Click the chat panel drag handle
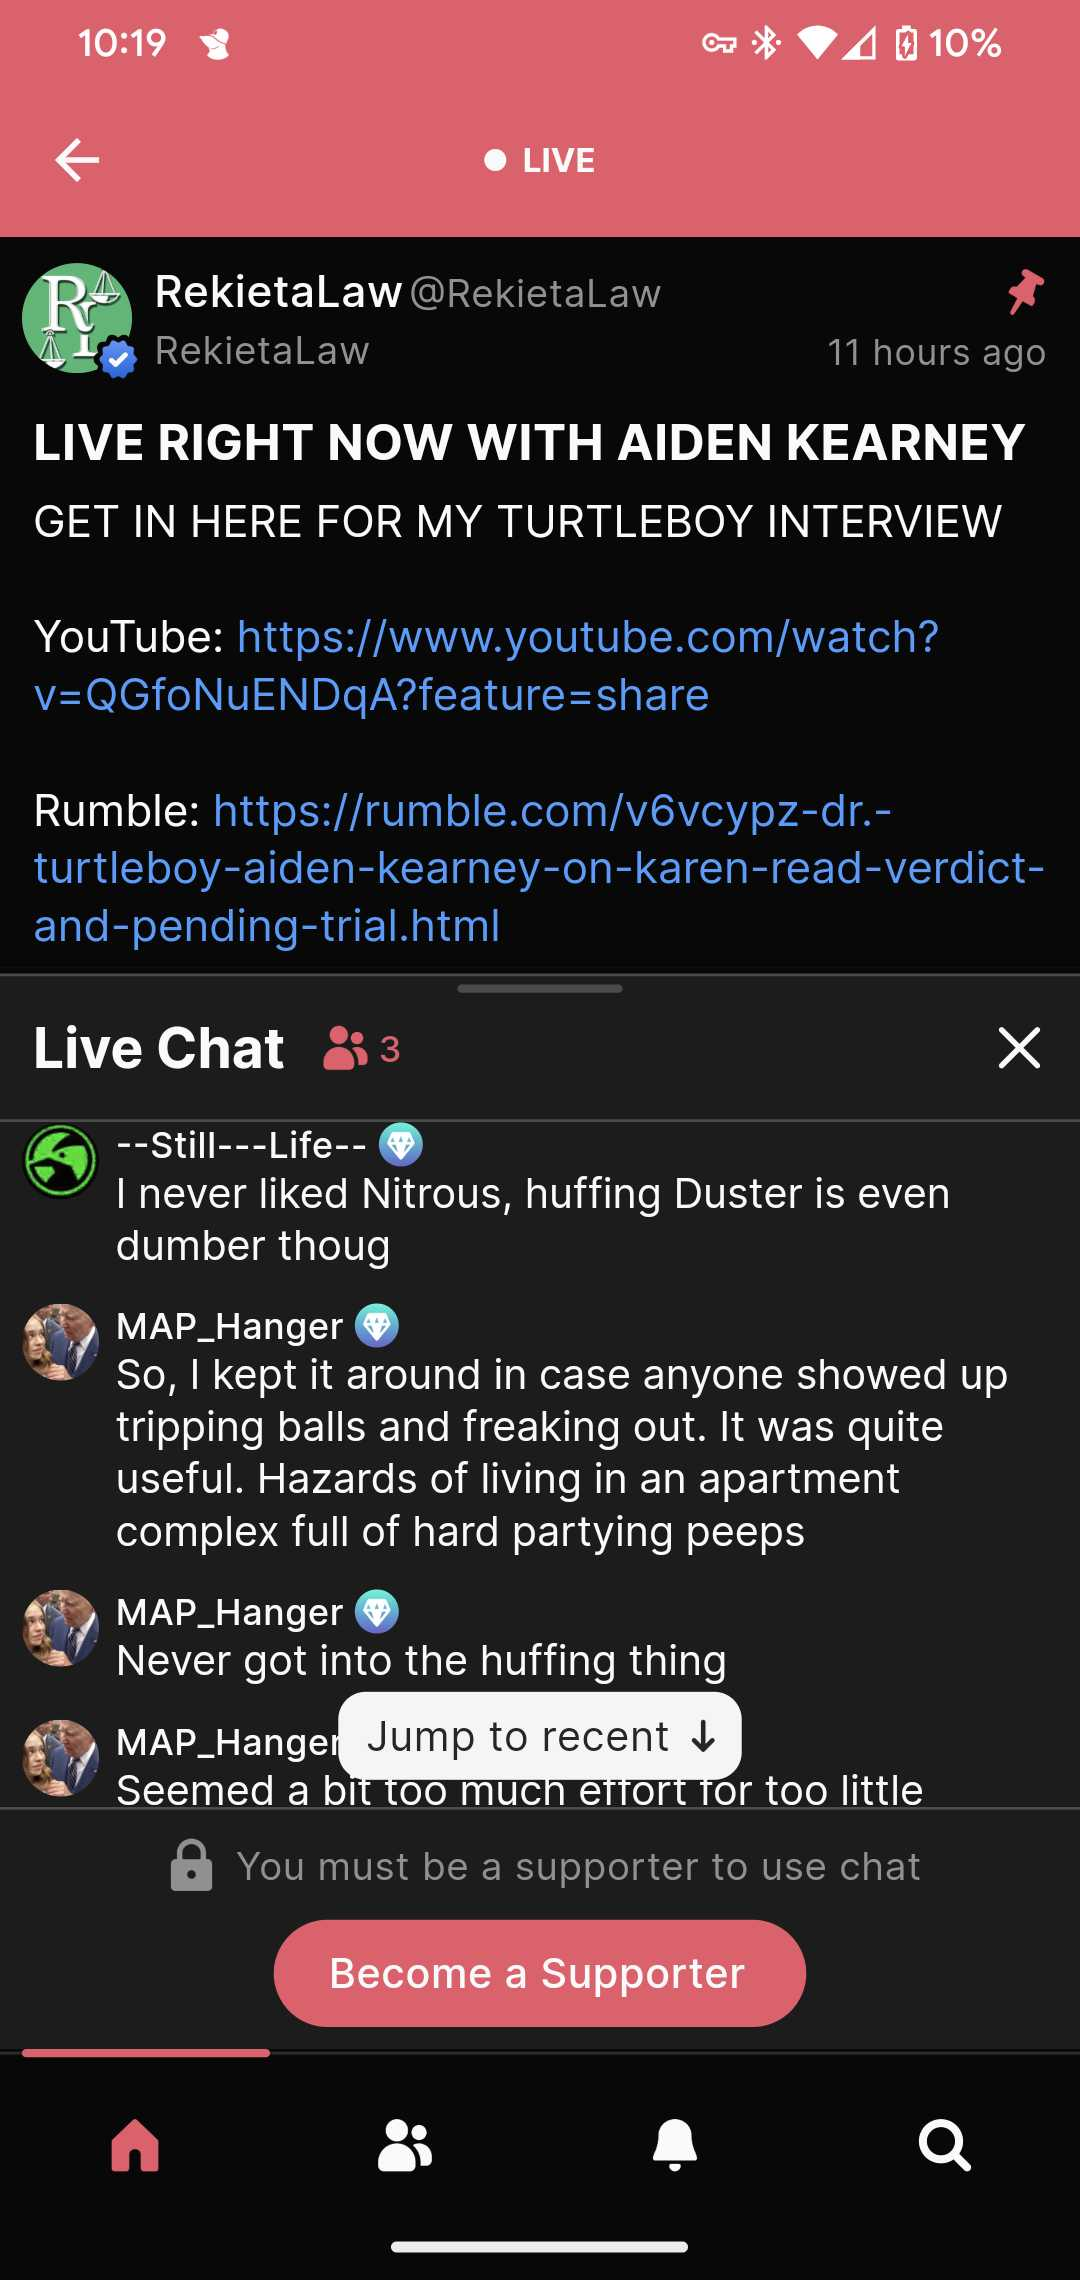The width and height of the screenshot is (1080, 2280). [540, 989]
